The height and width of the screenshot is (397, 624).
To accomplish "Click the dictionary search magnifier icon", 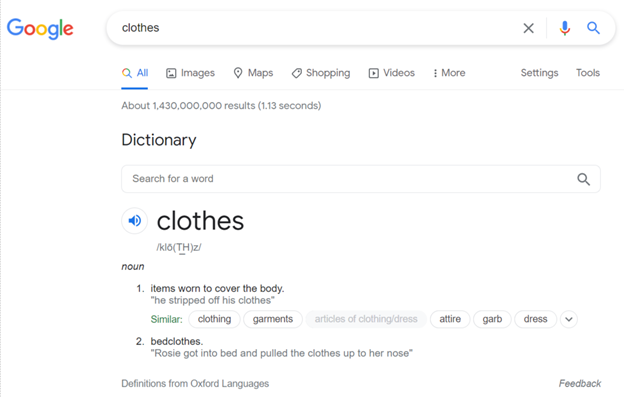I will [x=583, y=179].
